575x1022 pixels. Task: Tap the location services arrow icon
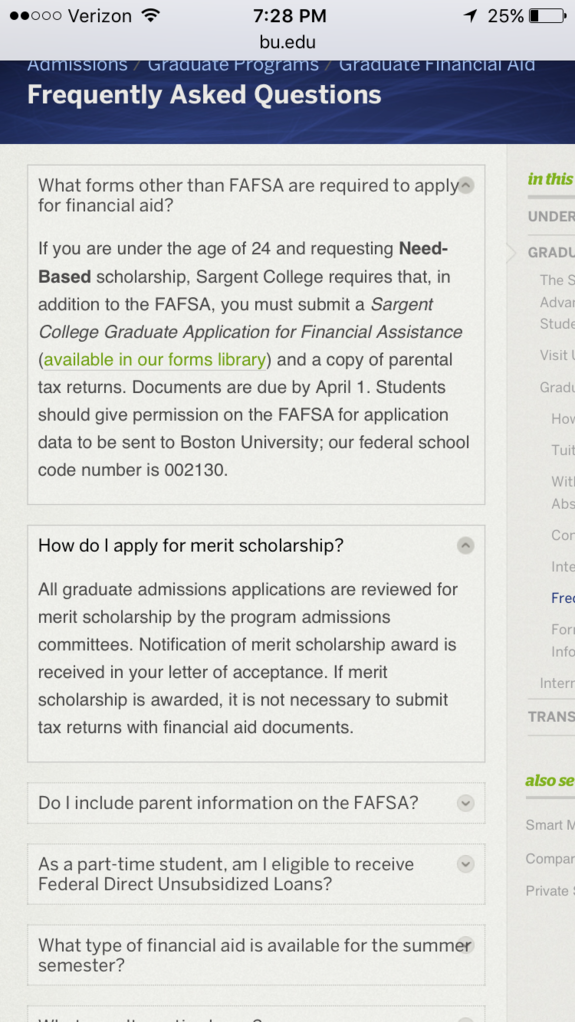point(471,16)
